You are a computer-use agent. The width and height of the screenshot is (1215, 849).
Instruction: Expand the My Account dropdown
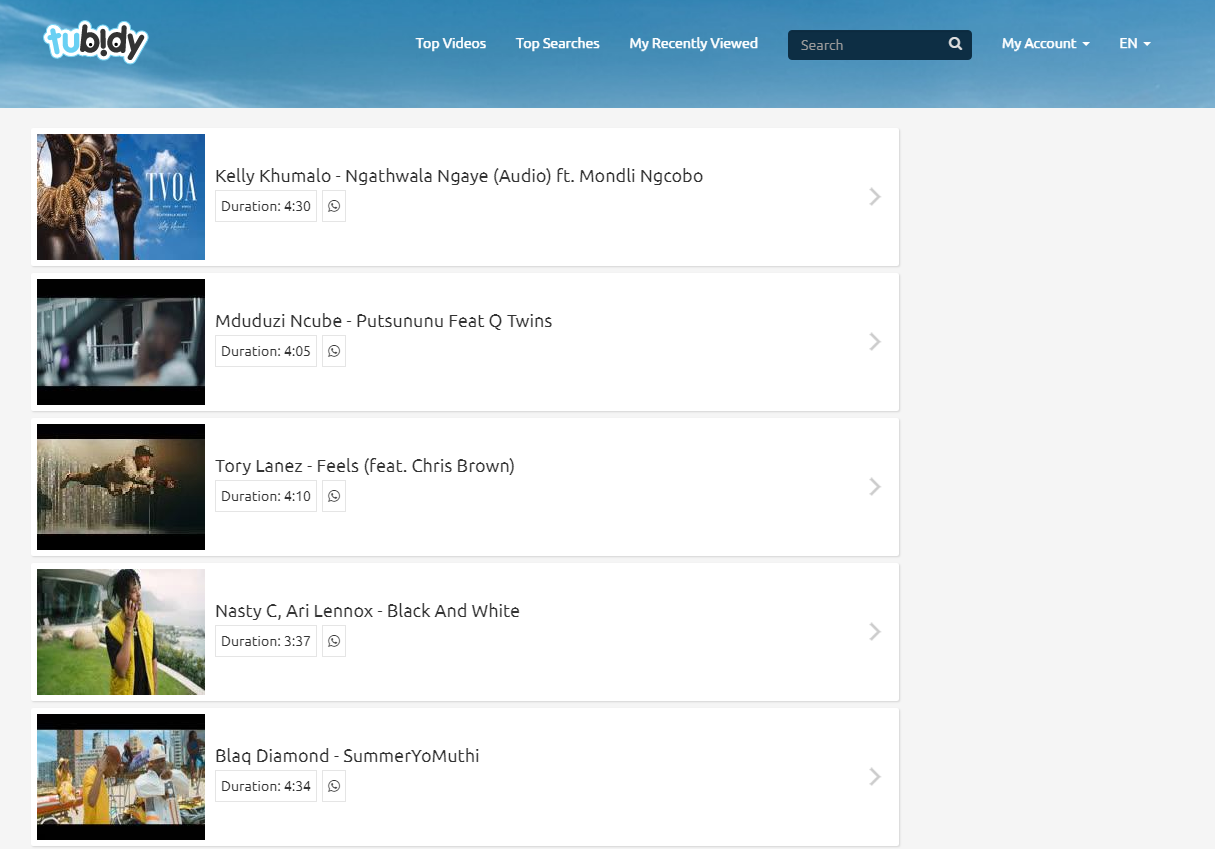[1045, 44]
